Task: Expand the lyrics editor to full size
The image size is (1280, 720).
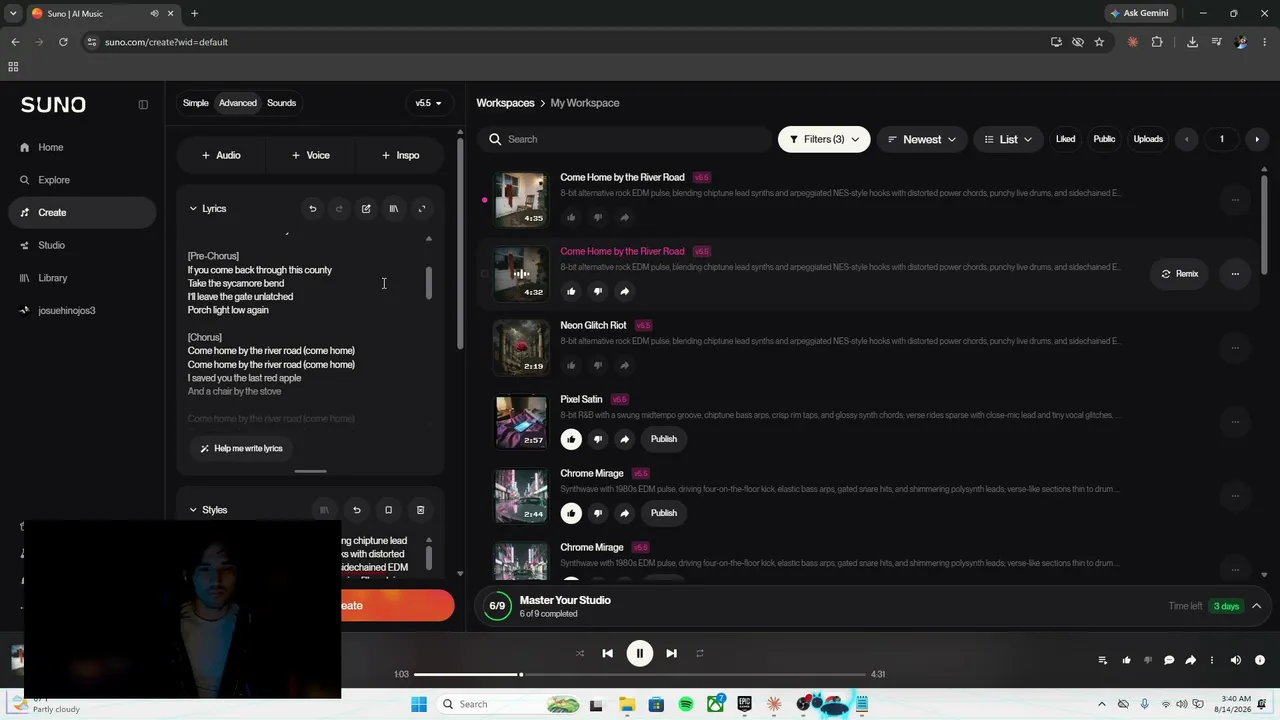Action: (x=422, y=209)
